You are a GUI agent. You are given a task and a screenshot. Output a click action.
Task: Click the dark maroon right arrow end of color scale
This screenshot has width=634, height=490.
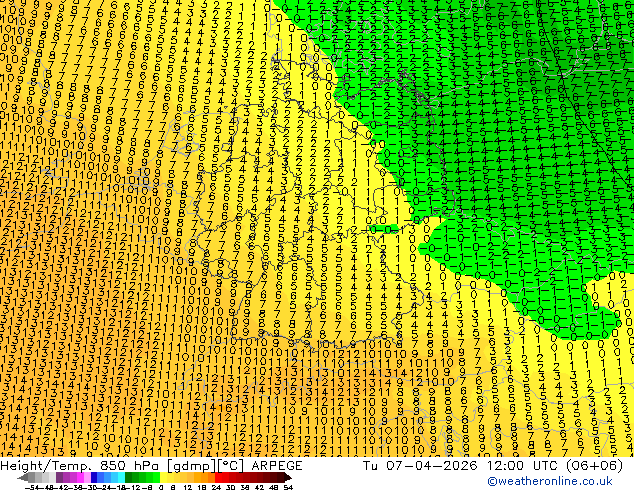click(288, 477)
